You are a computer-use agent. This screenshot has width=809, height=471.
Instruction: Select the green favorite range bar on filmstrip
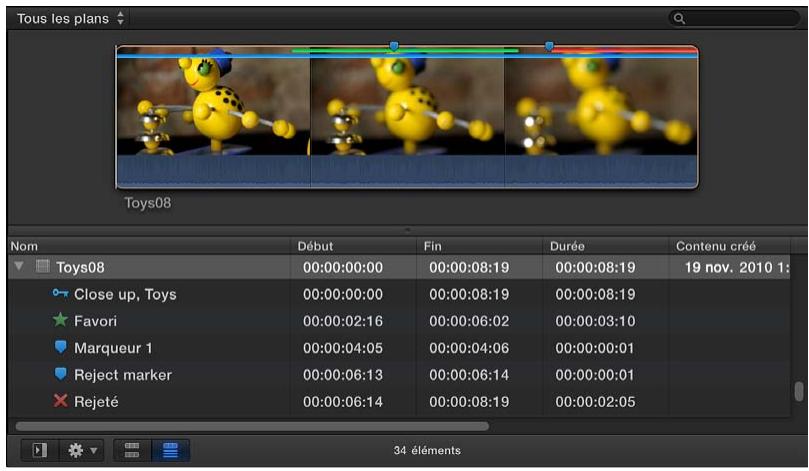(x=405, y=51)
